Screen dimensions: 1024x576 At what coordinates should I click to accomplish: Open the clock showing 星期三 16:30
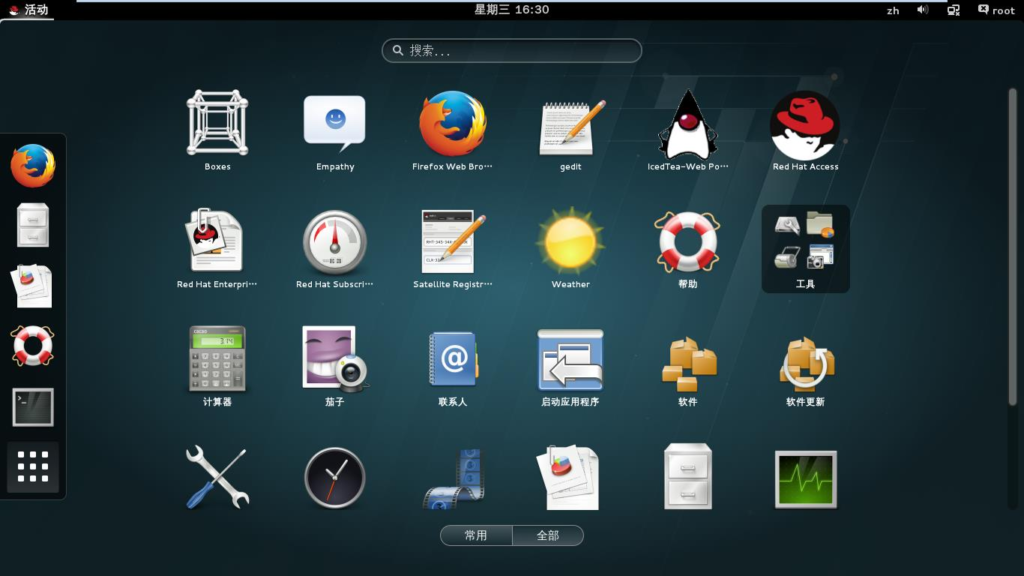[511, 10]
